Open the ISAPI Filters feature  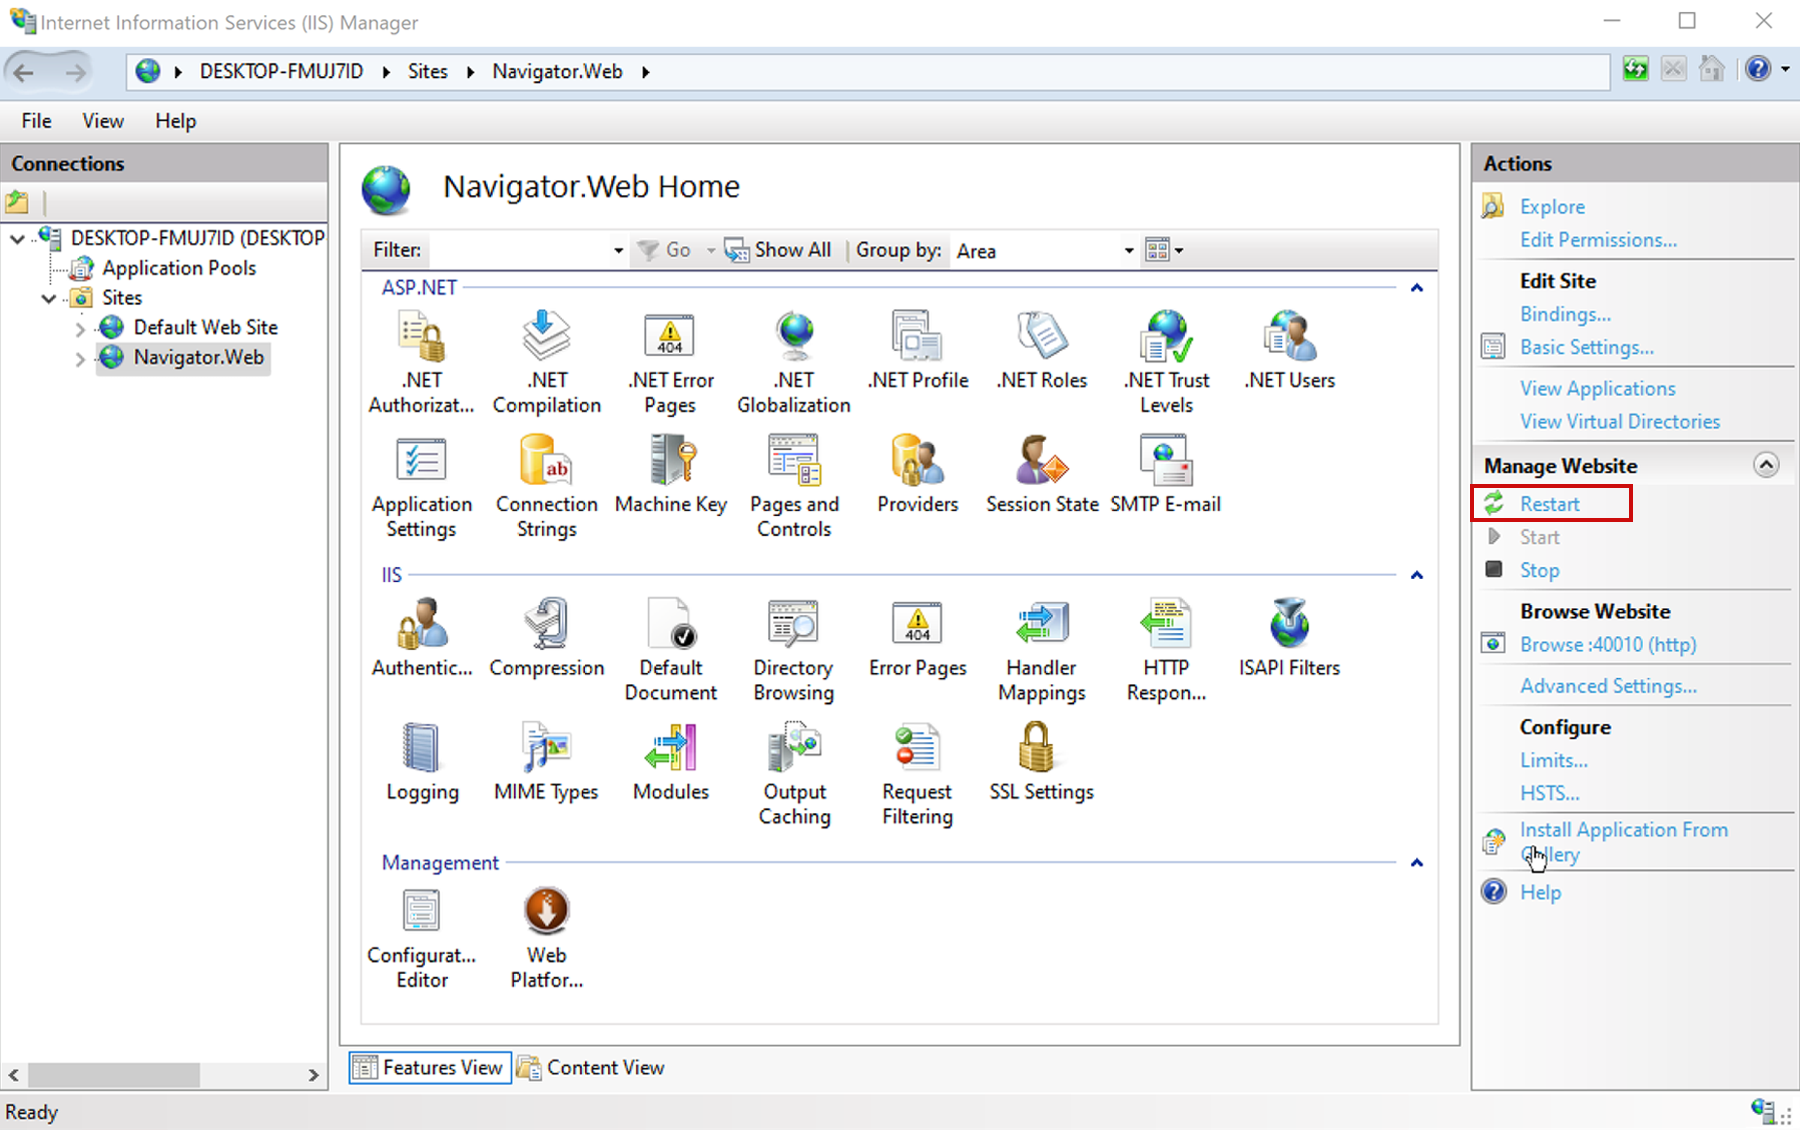[1290, 637]
